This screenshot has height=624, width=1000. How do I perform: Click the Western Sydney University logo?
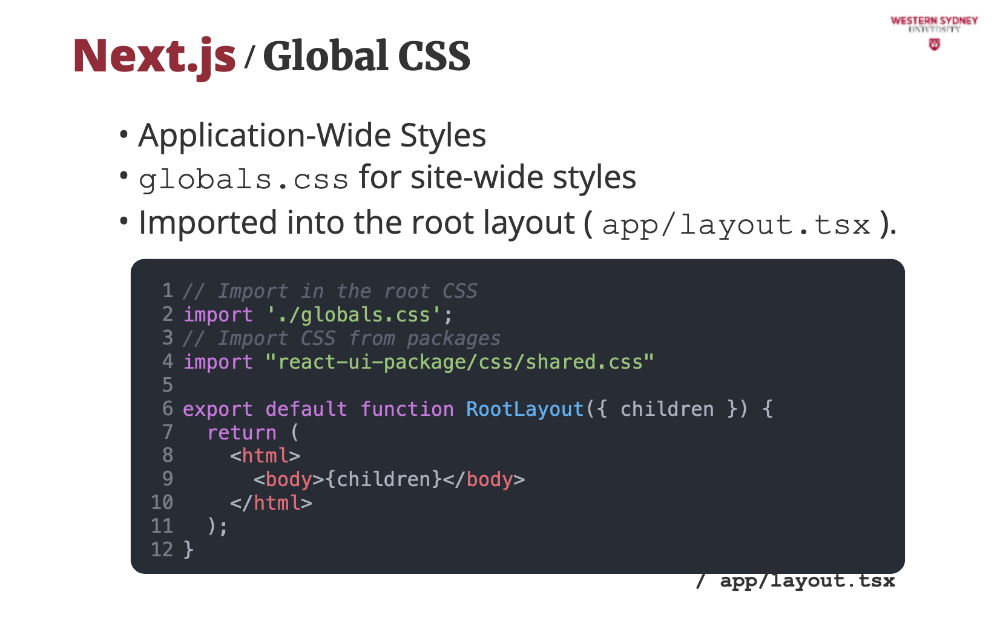(x=934, y=24)
